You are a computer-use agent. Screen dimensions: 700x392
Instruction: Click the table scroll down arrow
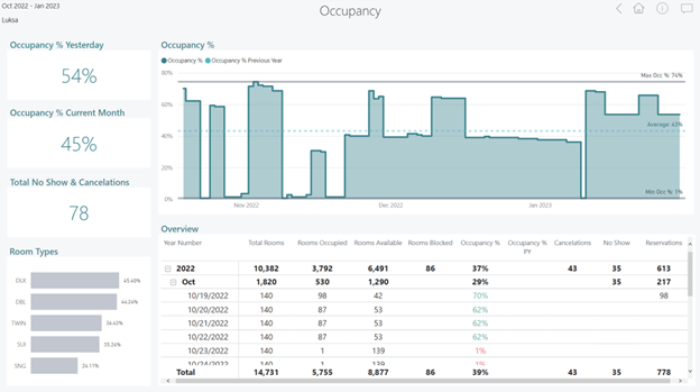[x=690, y=371]
